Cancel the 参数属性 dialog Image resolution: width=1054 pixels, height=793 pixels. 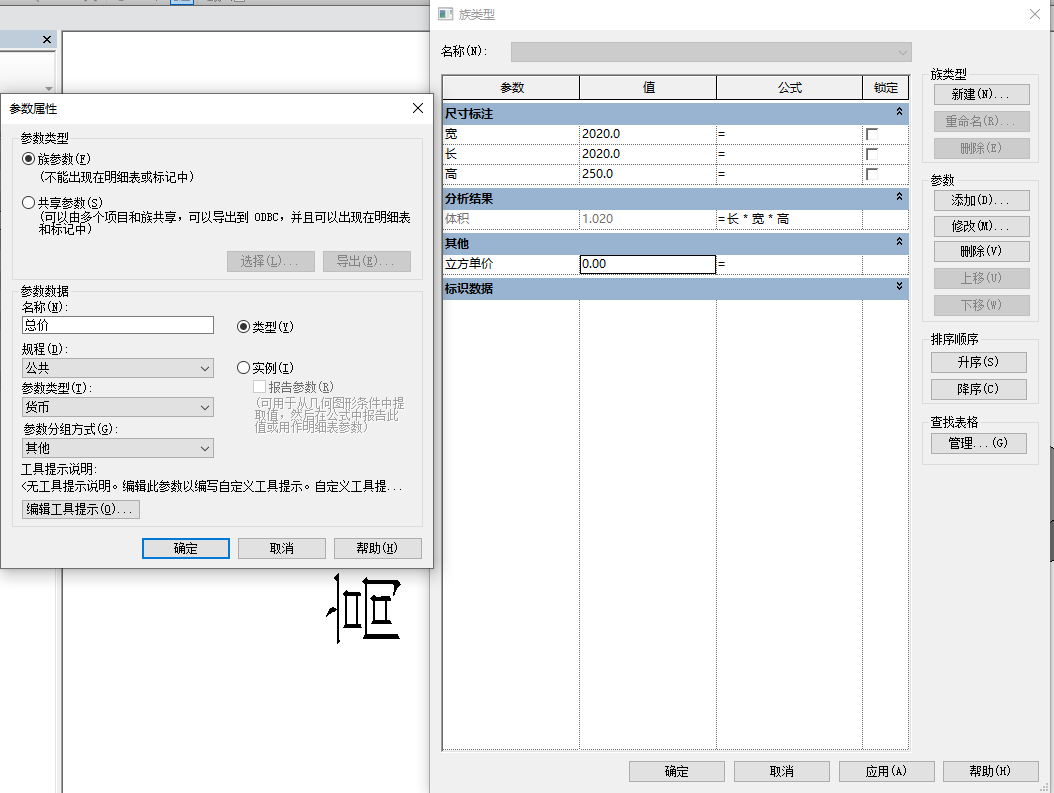(282, 548)
